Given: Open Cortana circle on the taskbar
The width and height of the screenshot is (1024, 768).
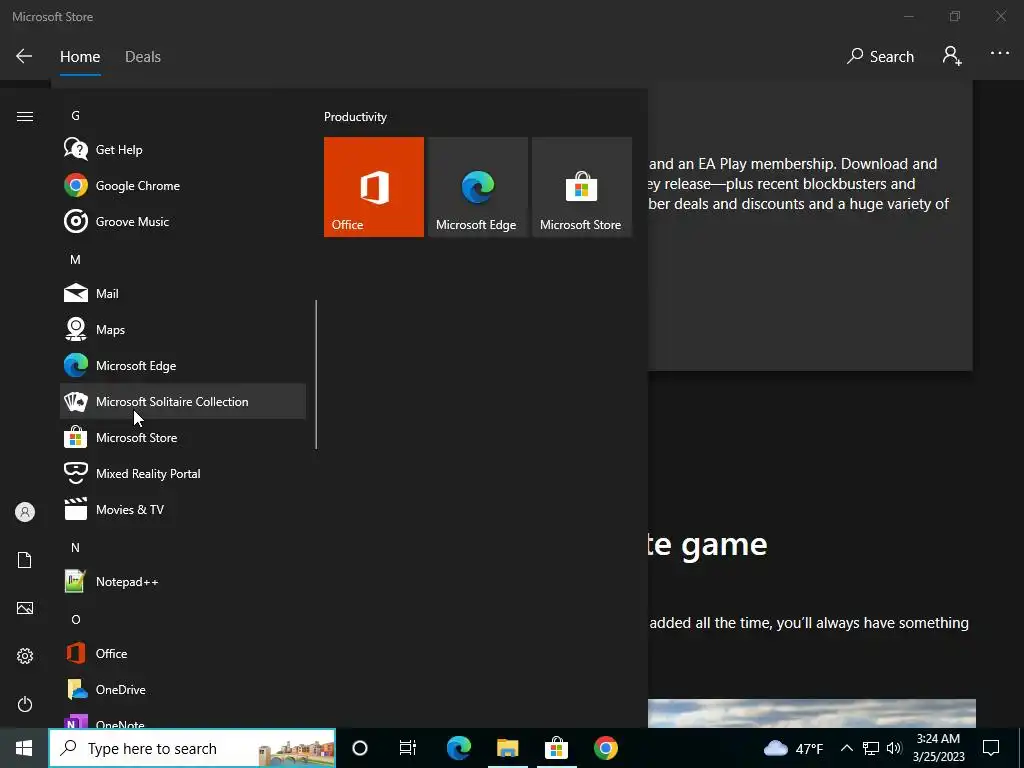Looking at the screenshot, I should (360, 748).
